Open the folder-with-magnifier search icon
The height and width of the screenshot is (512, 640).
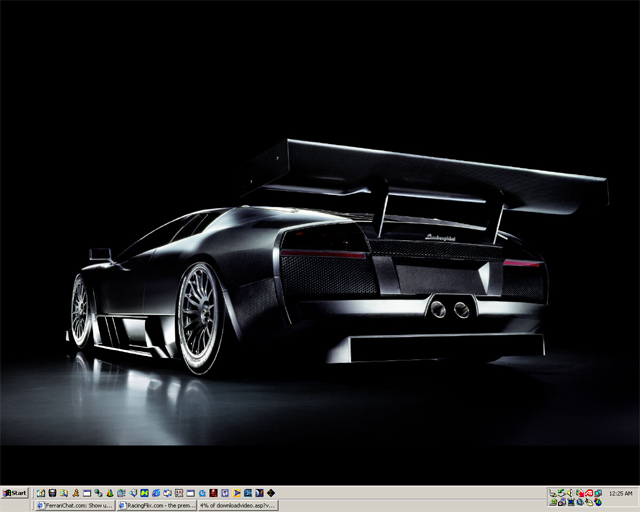64,493
